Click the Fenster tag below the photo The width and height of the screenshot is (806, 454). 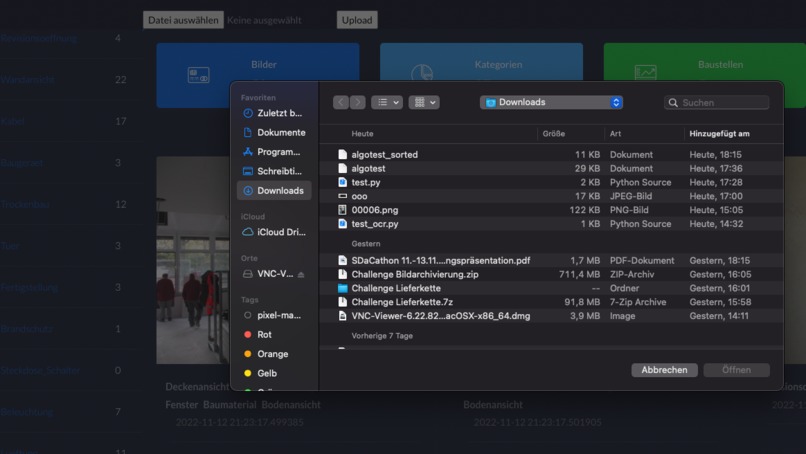181,405
